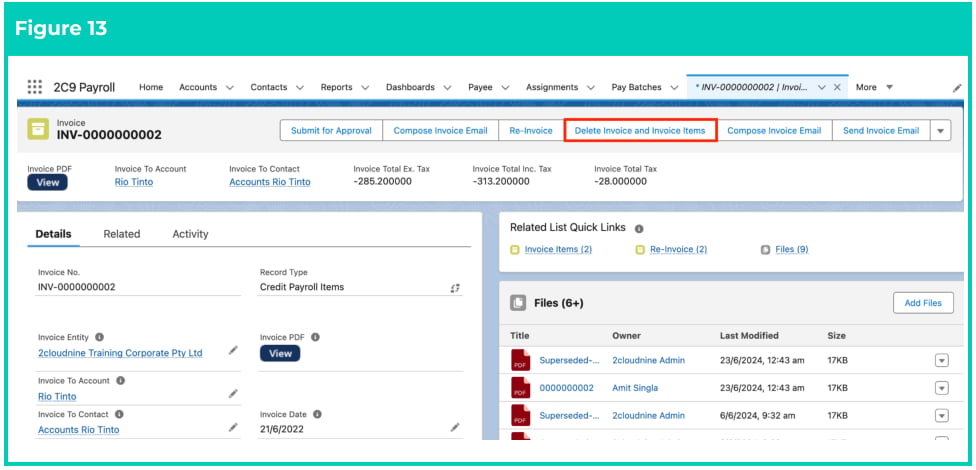Edit Invoice To Contact with pencil icon
976x470 pixels.
pyautogui.click(x=233, y=427)
